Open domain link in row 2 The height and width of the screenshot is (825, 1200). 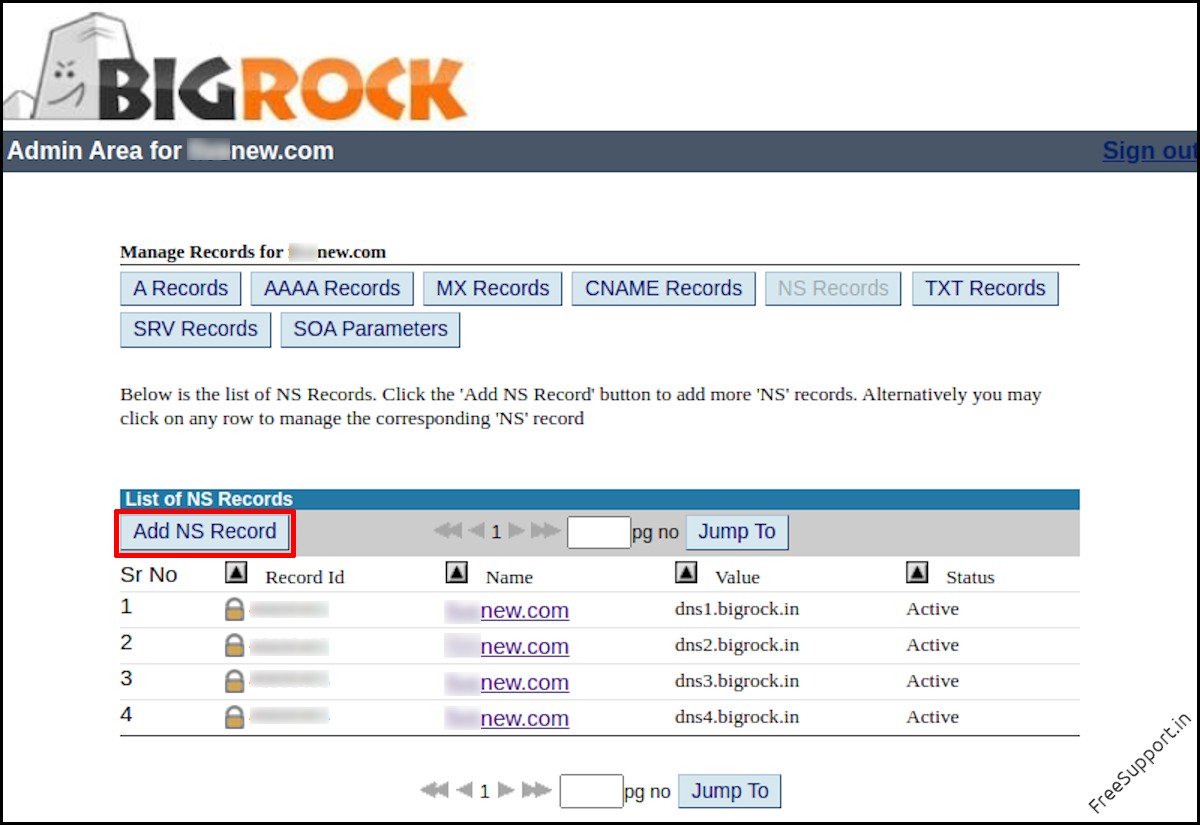[x=507, y=647]
